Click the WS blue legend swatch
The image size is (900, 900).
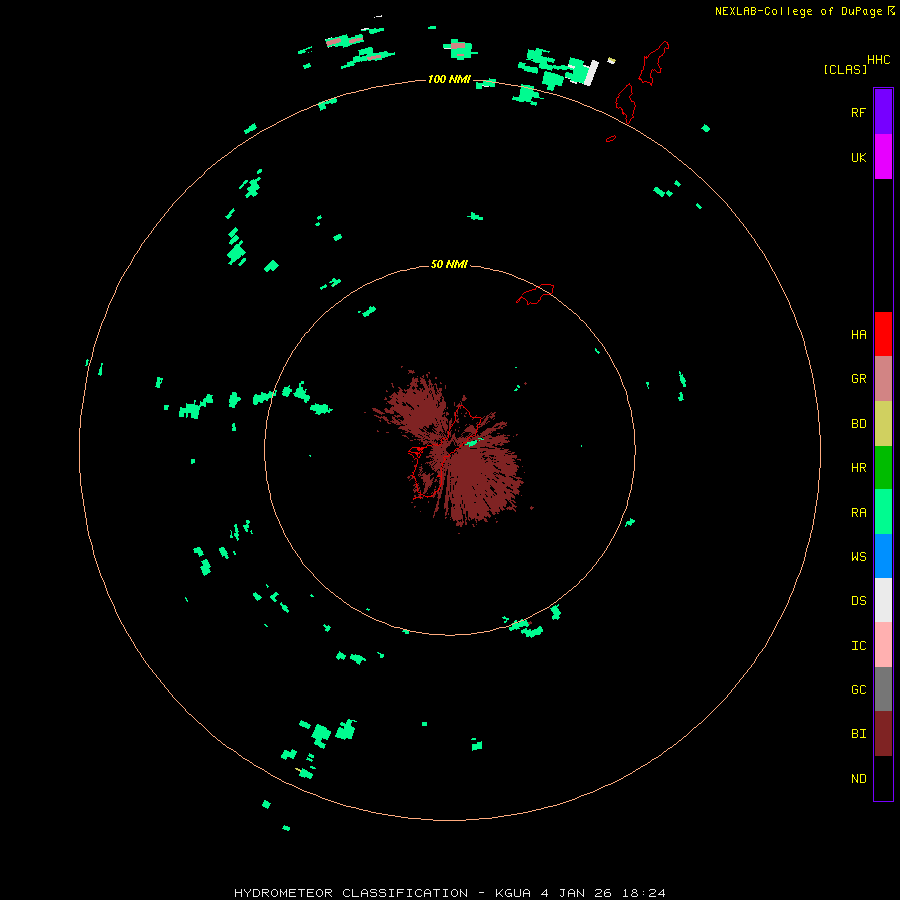pyautogui.click(x=883, y=556)
